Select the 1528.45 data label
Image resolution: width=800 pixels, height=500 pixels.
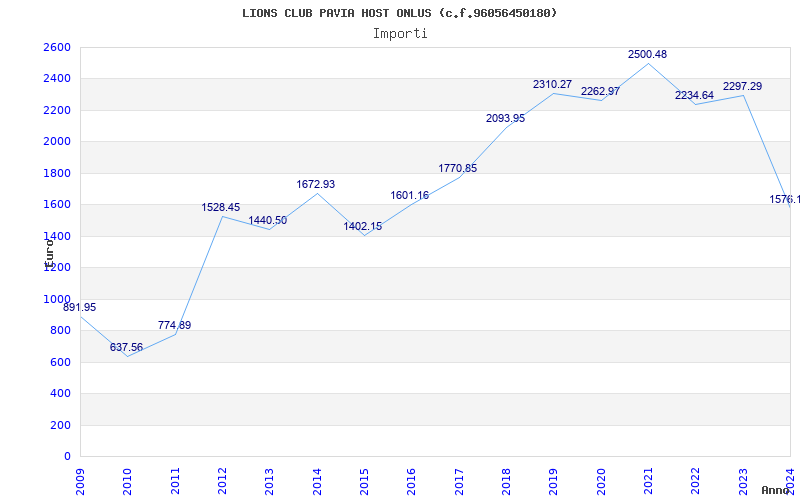pyautogui.click(x=220, y=208)
